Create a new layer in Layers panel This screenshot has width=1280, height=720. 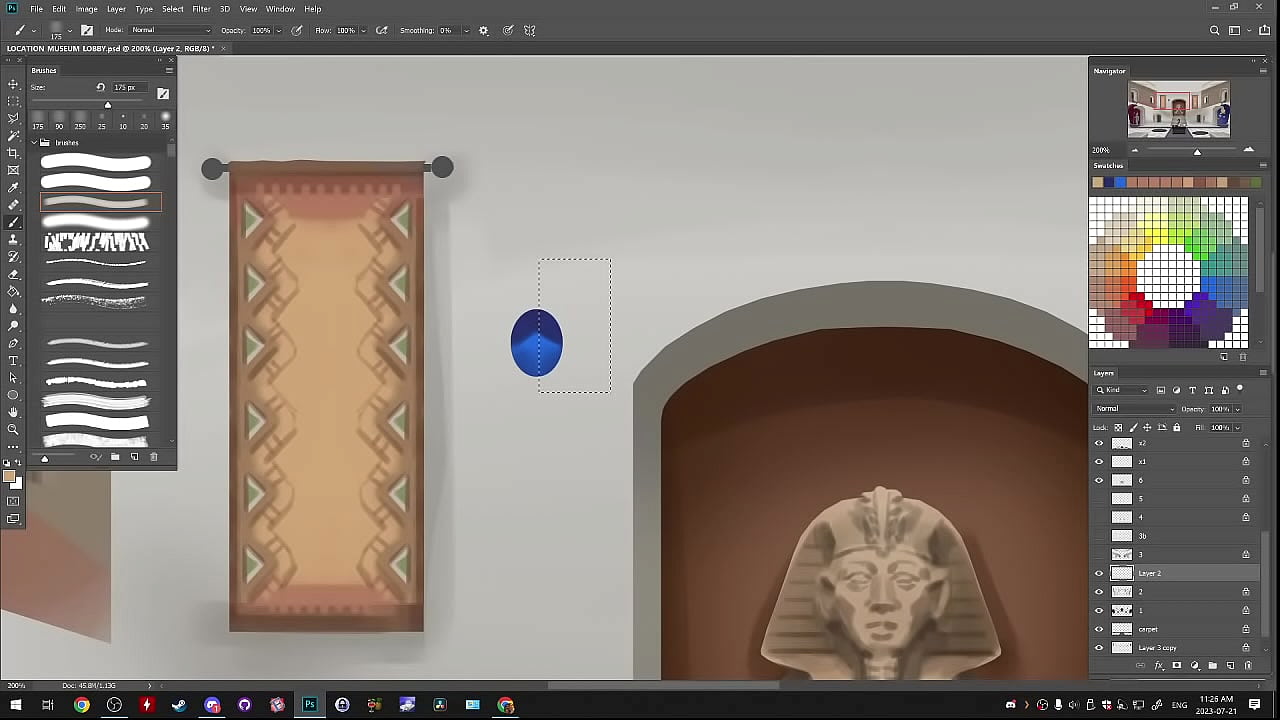(1231, 666)
